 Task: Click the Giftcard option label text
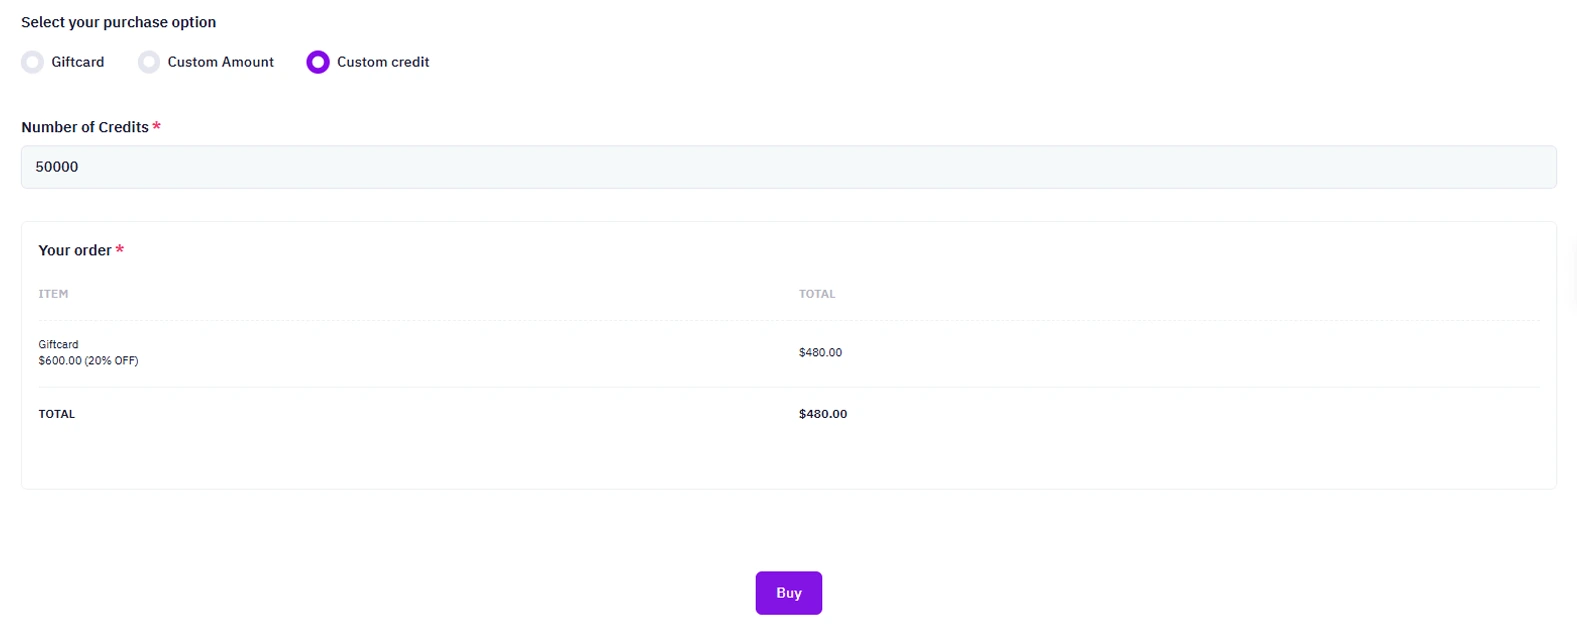pos(78,62)
